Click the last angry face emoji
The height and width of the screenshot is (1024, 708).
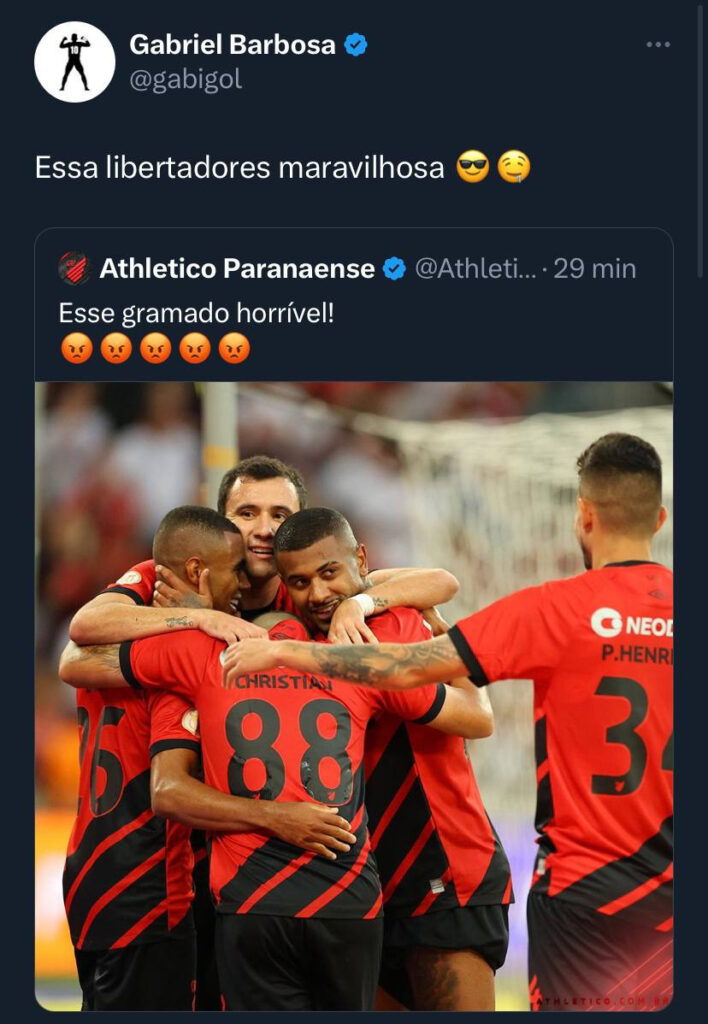point(234,348)
